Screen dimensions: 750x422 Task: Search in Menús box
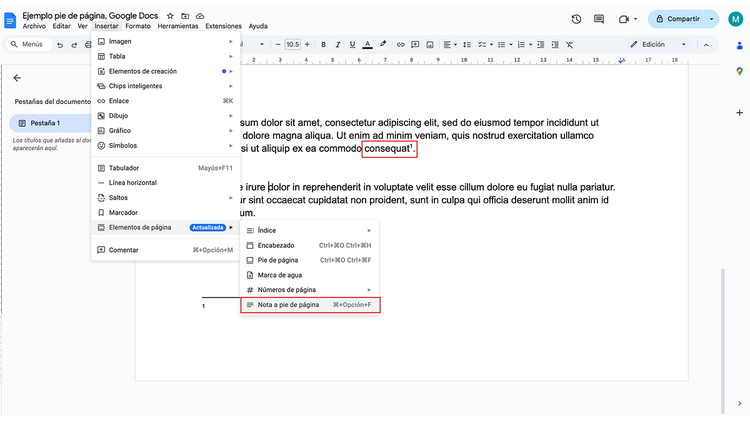click(29, 44)
